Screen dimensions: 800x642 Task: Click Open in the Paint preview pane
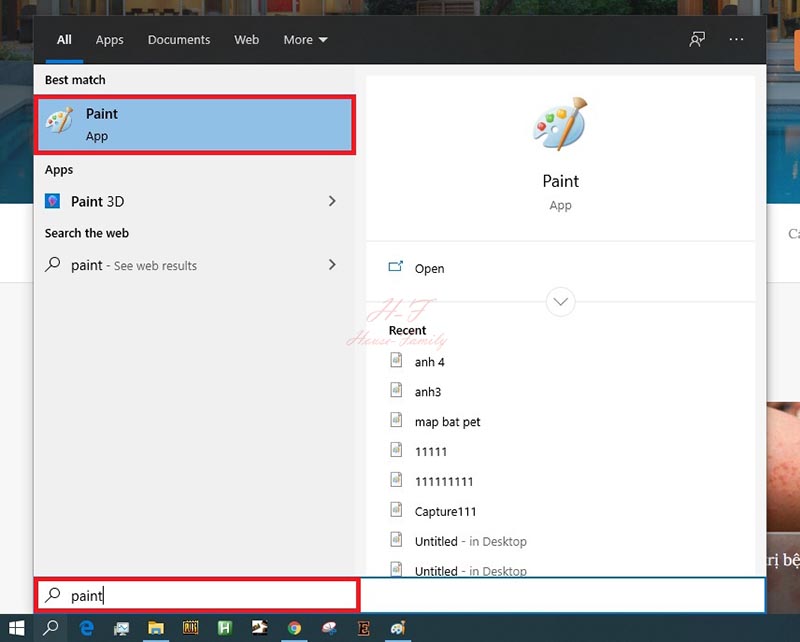coord(429,268)
